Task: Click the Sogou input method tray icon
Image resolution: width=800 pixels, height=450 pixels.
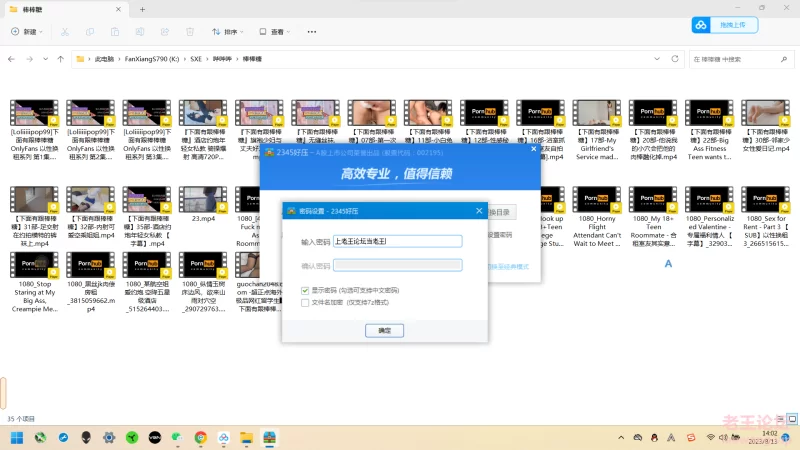Action: pyautogui.click(x=691, y=437)
